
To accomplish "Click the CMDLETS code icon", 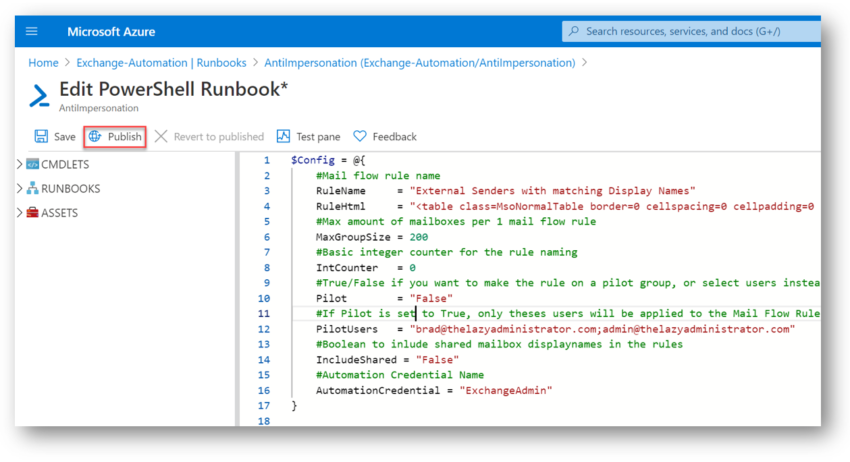I will [x=33, y=164].
